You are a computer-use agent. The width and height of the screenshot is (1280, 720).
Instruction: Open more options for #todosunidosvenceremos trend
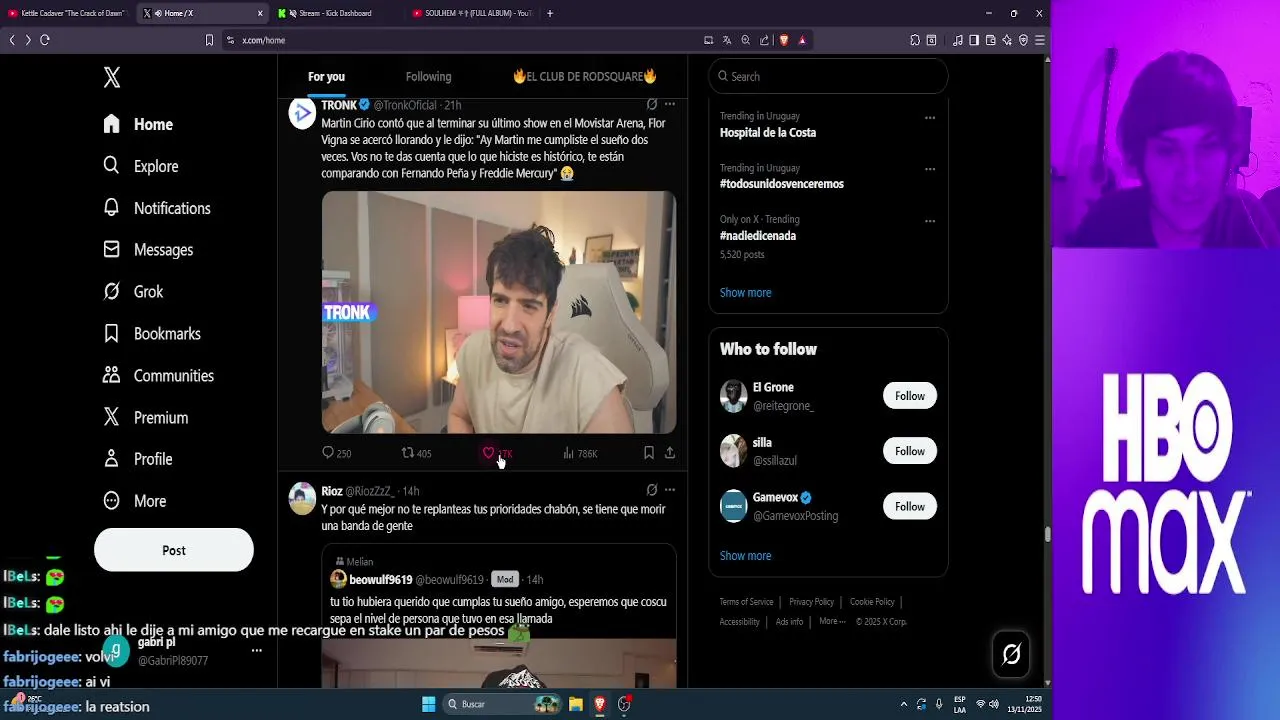pos(930,169)
